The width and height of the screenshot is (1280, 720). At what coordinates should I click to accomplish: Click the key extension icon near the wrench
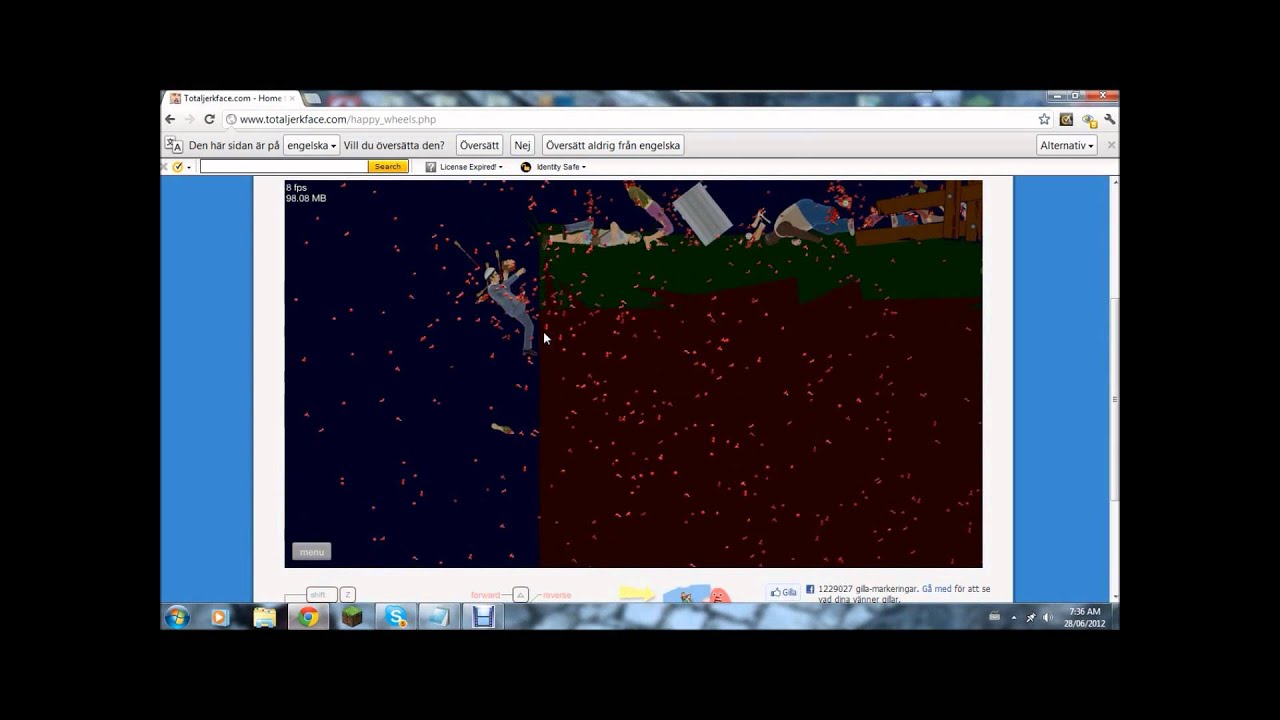tap(1089, 119)
